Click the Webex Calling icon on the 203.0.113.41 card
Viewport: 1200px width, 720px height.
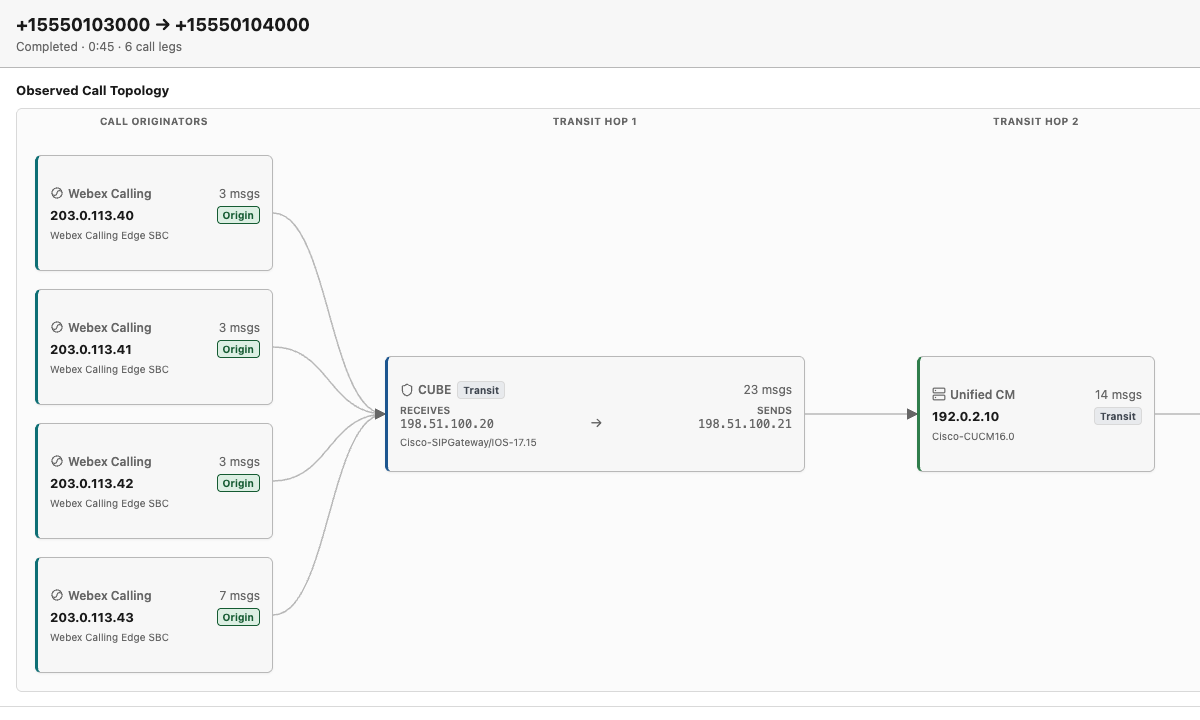[x=57, y=328]
